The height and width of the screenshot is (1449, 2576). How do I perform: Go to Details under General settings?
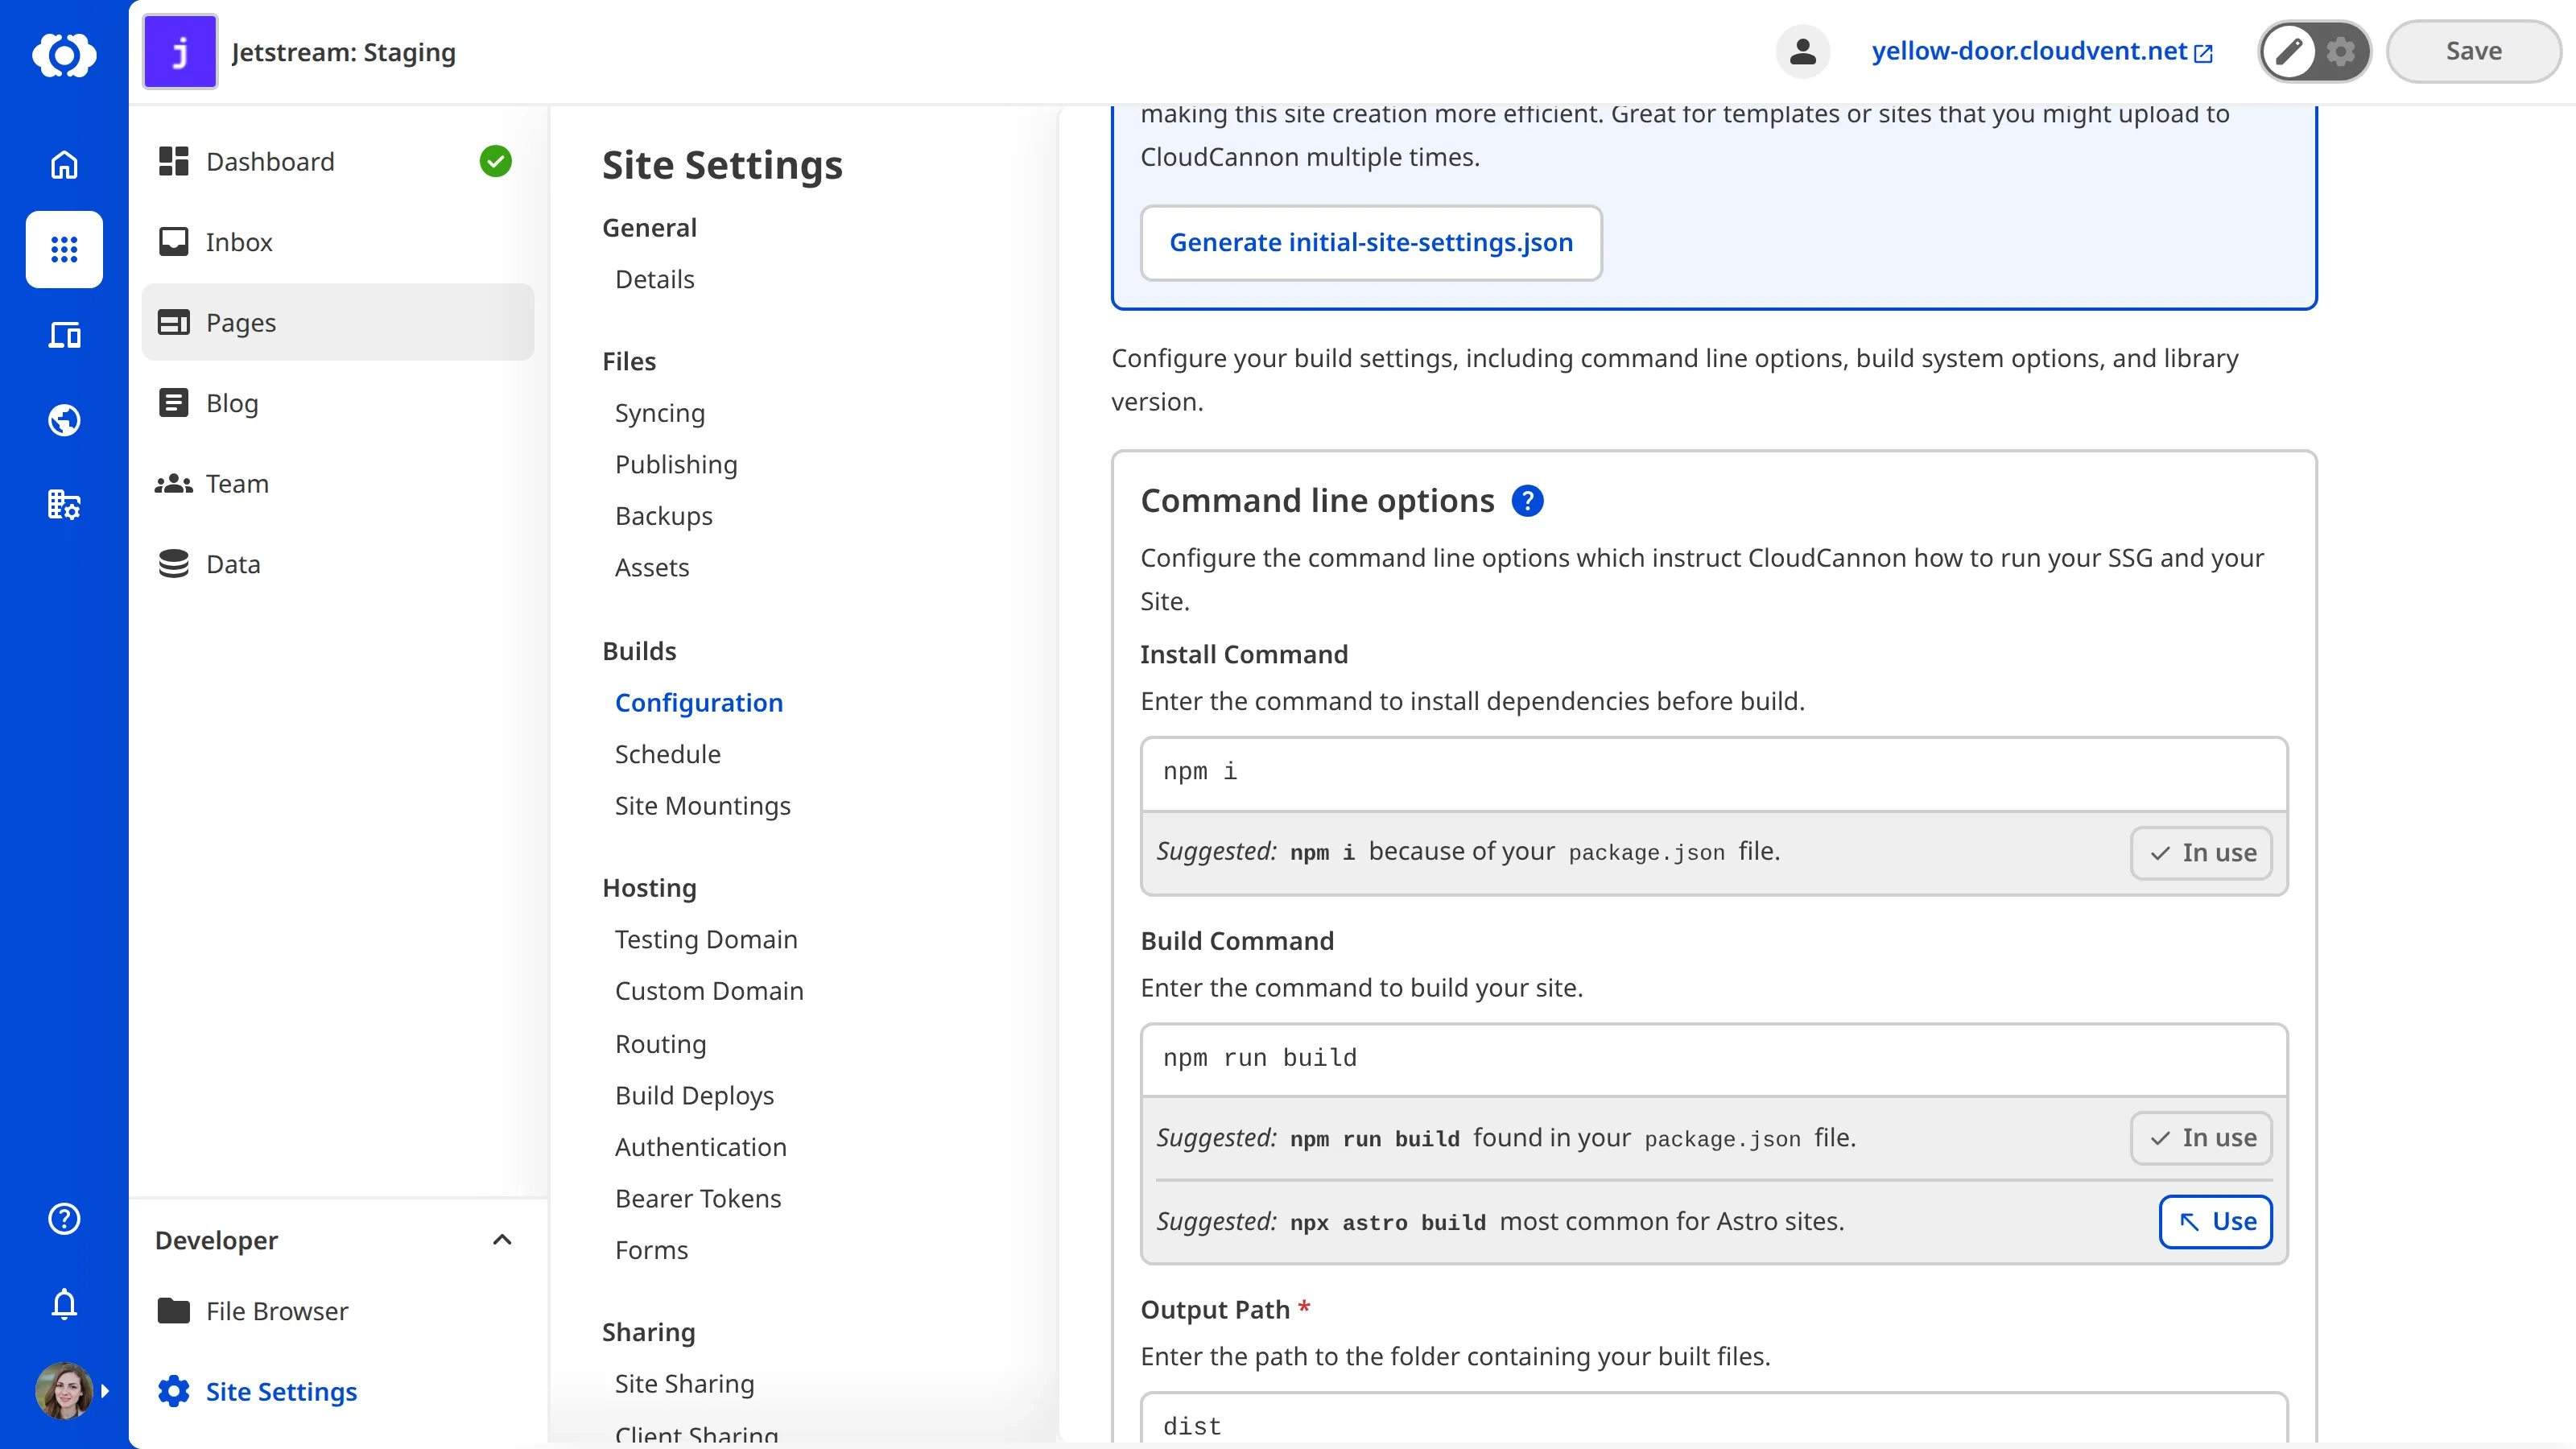point(654,279)
